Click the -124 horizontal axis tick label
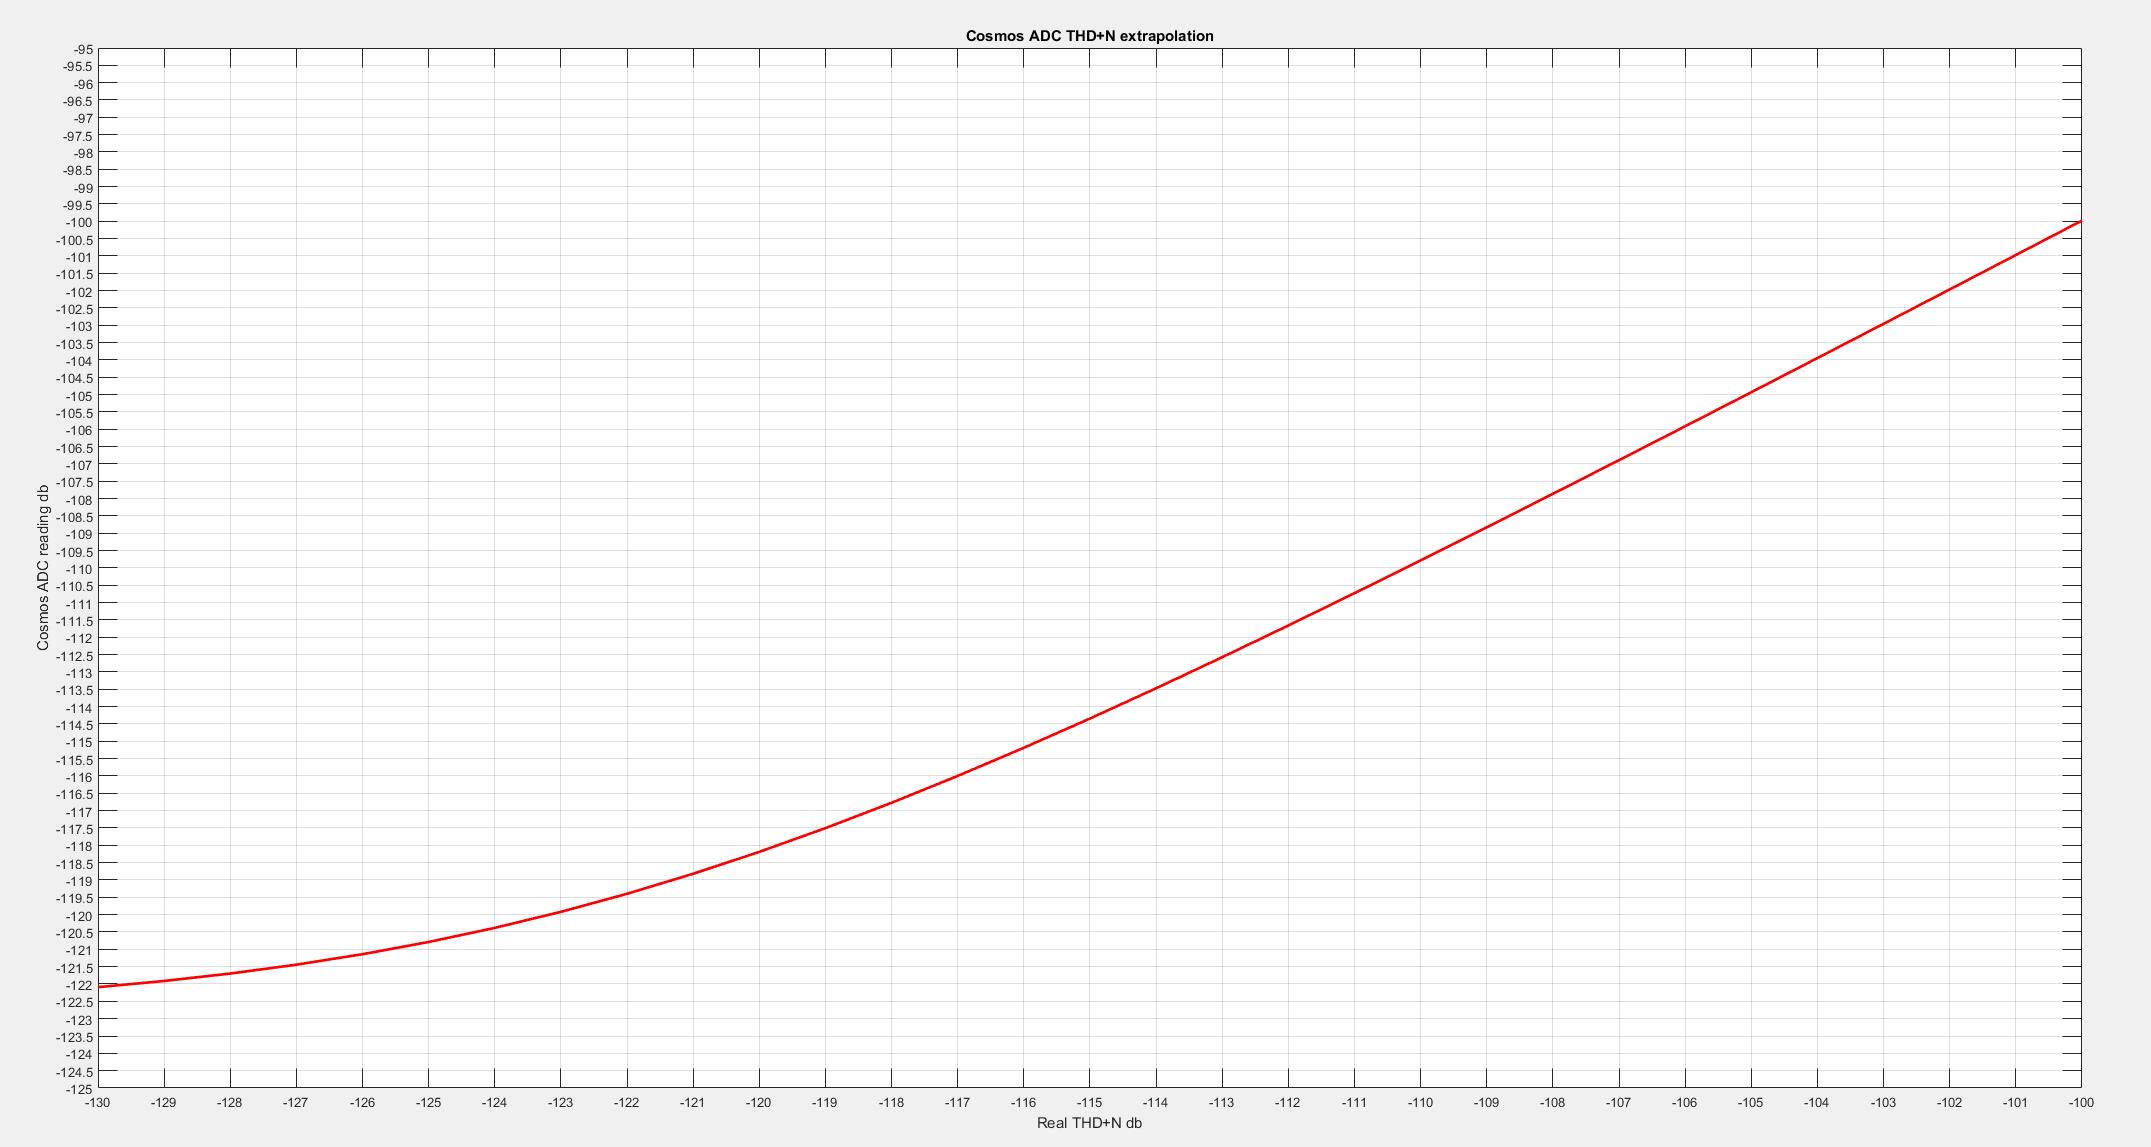2151x1147 pixels. [x=494, y=1102]
